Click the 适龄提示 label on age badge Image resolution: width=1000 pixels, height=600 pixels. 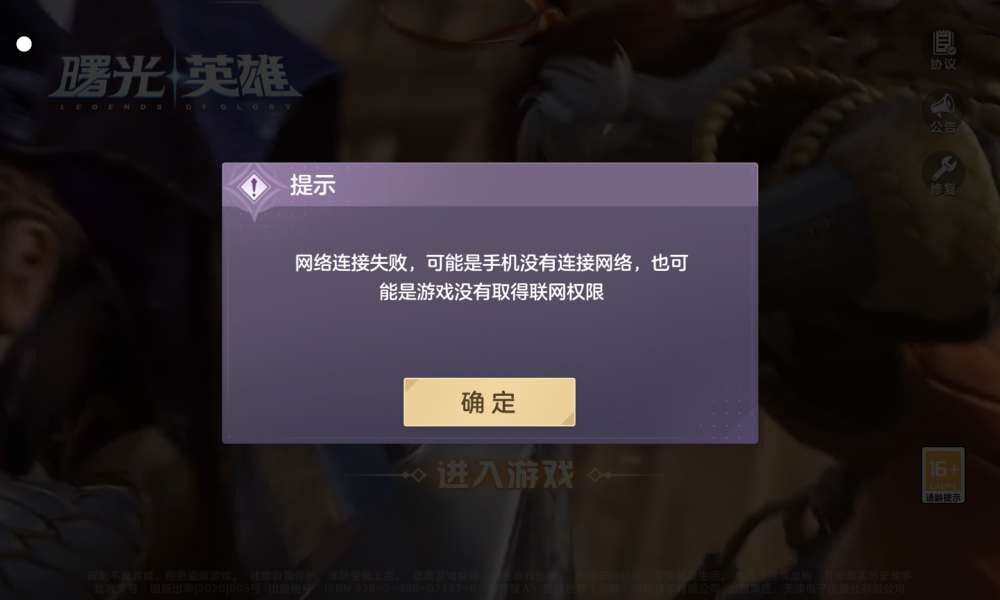click(x=943, y=497)
